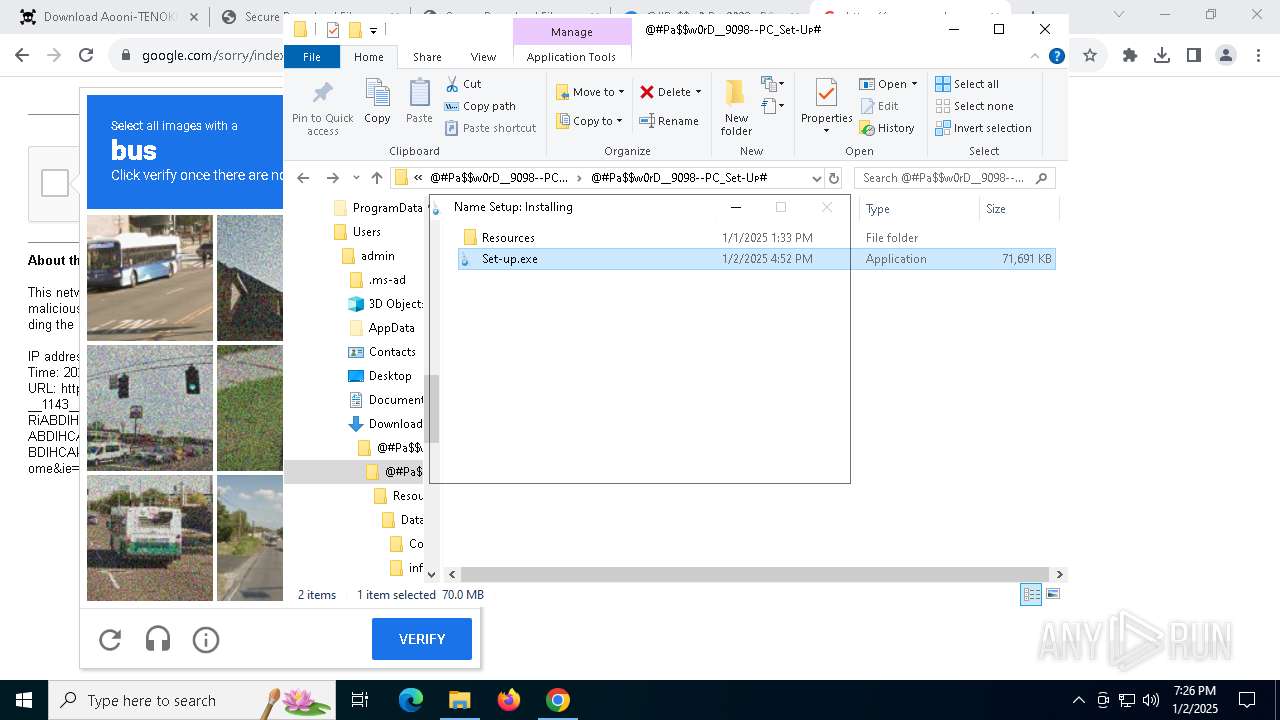This screenshot has width=1280, height=720.
Task: Go back in File Explorer
Action: 303,178
